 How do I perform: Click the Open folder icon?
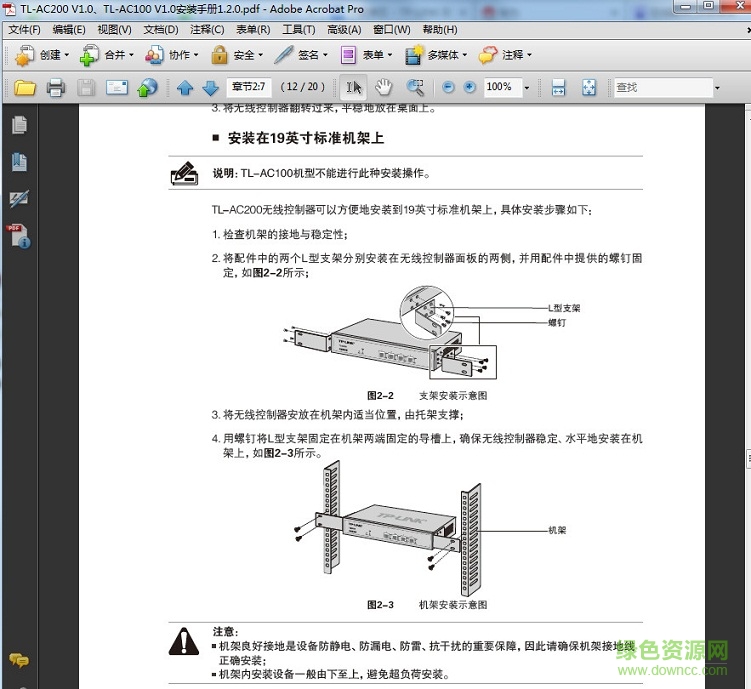25,88
